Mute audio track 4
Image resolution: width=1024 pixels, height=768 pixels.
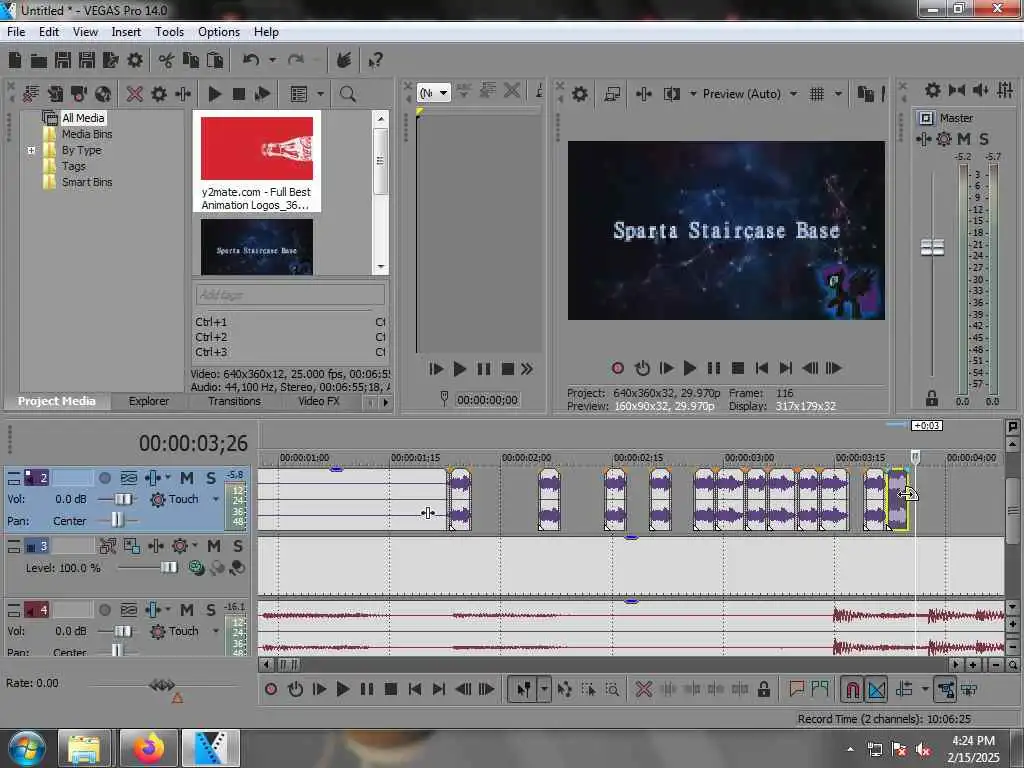187,610
